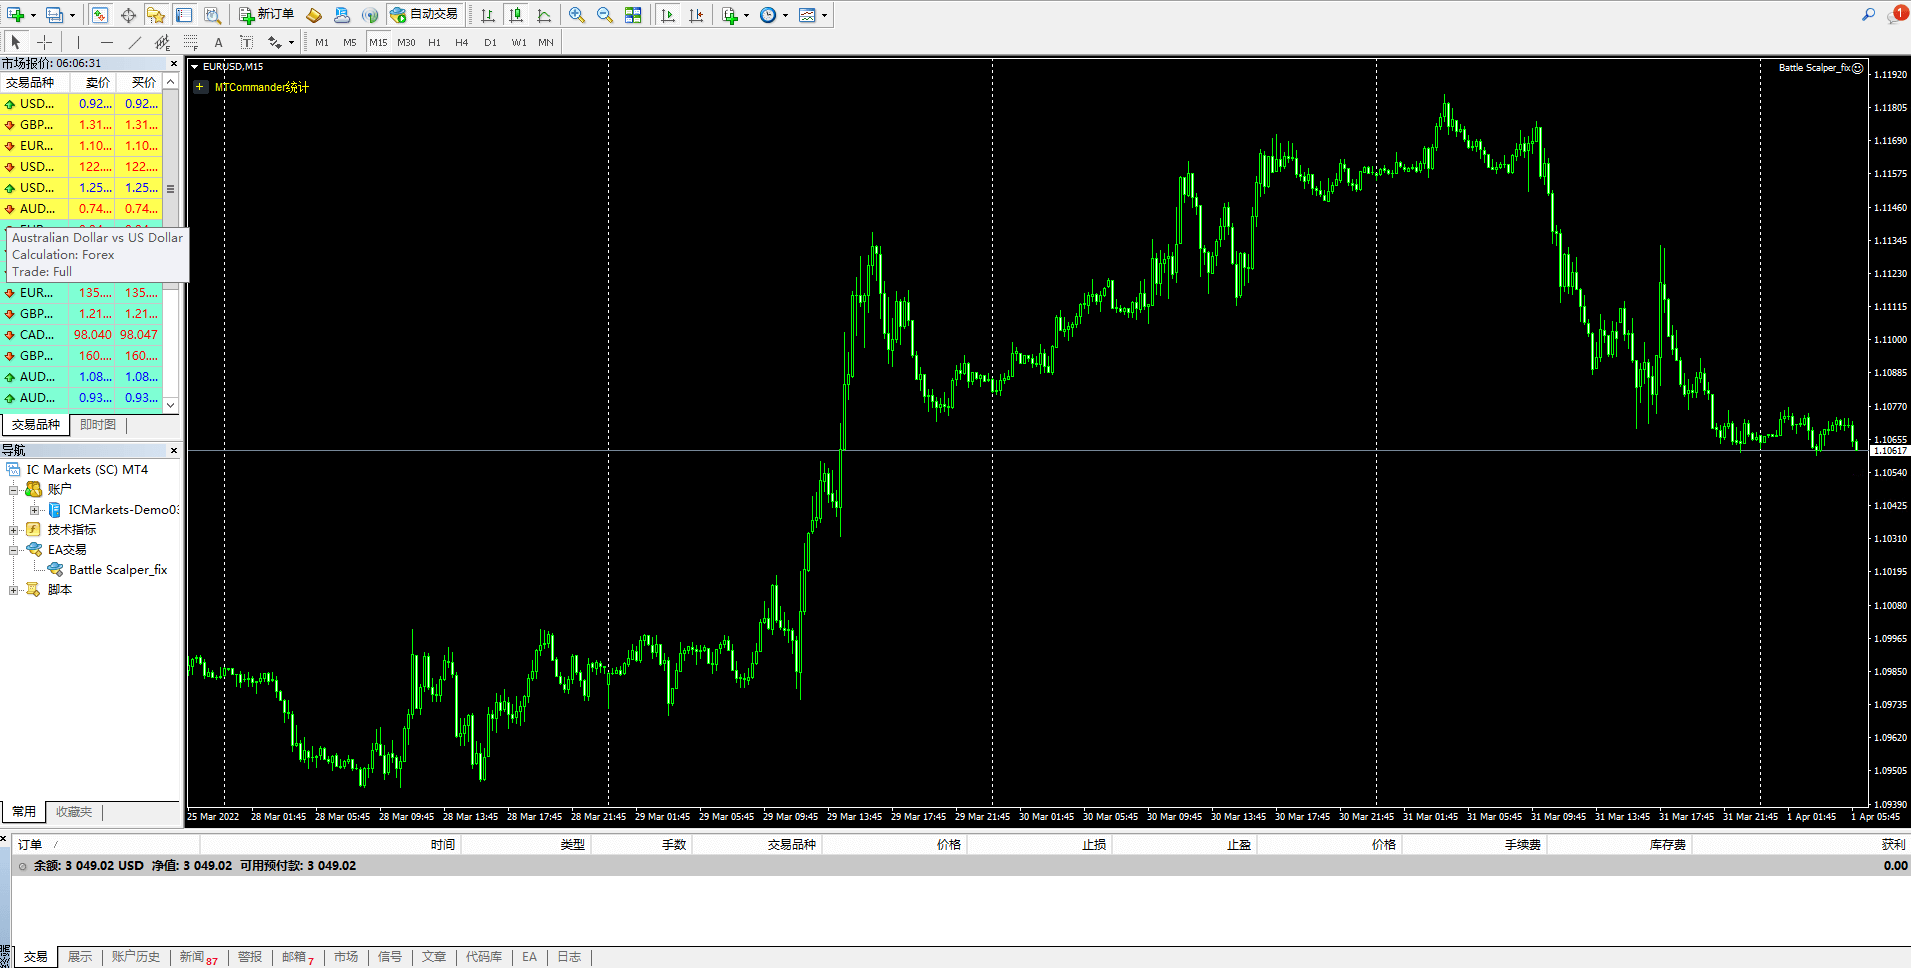Image resolution: width=1911 pixels, height=968 pixels.
Task: Select Battle Scalper_fix expert advisor
Action: click(x=117, y=569)
